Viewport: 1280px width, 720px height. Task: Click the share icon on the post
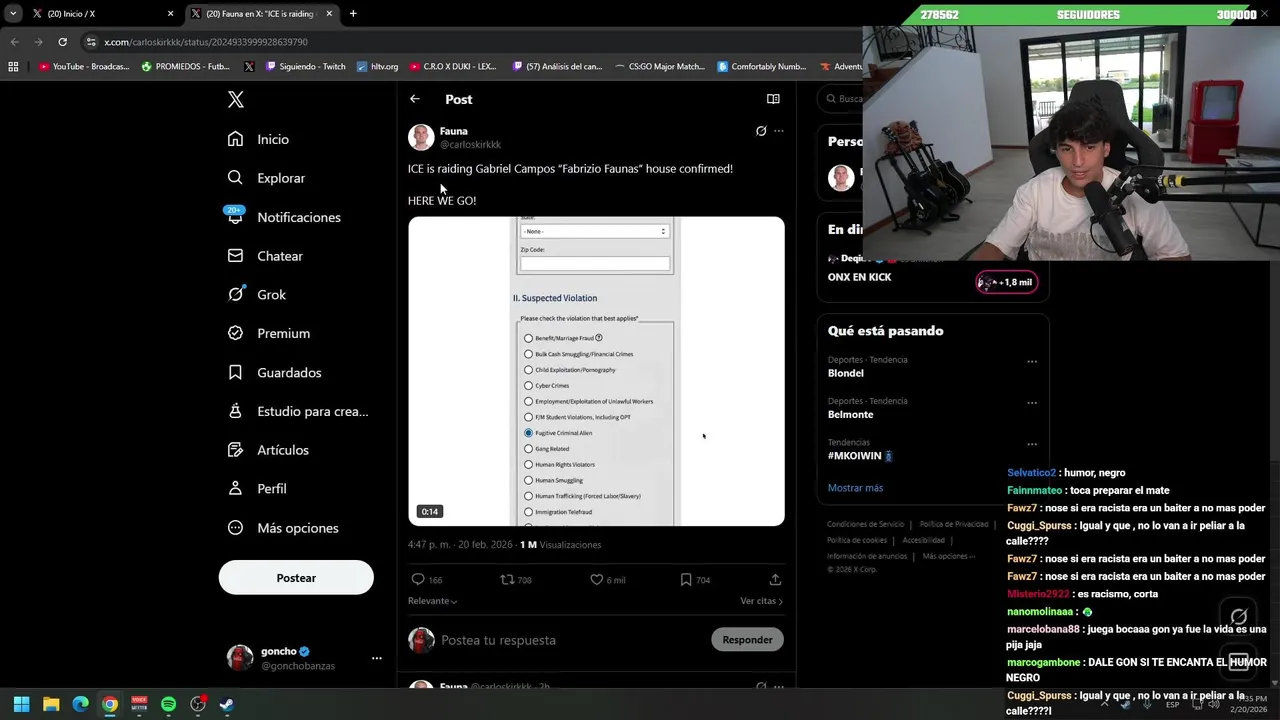click(775, 579)
